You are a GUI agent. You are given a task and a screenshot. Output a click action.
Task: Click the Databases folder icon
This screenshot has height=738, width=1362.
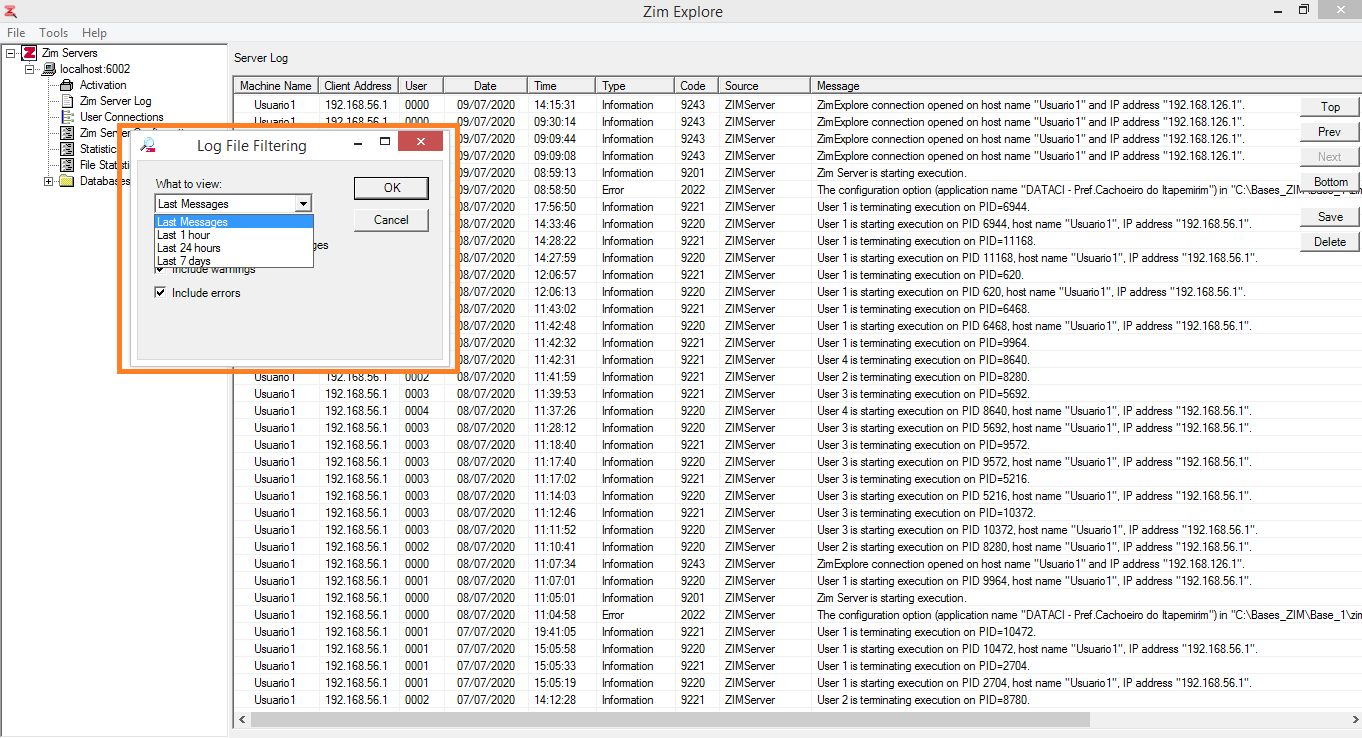pyautogui.click(x=67, y=181)
